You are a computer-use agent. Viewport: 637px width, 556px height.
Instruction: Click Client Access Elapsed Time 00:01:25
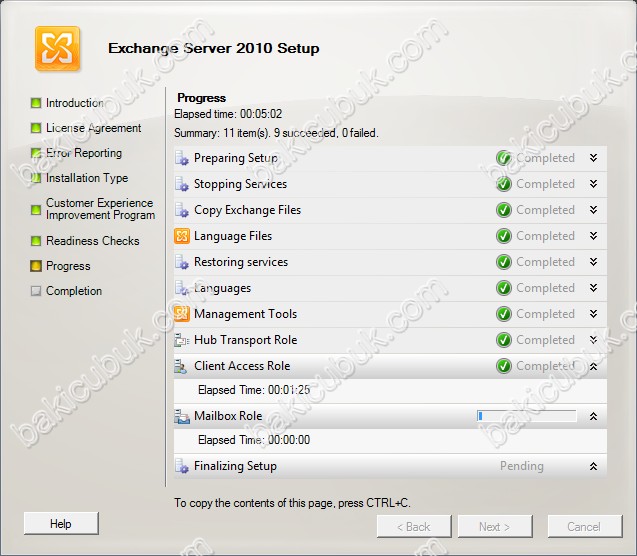(x=254, y=390)
